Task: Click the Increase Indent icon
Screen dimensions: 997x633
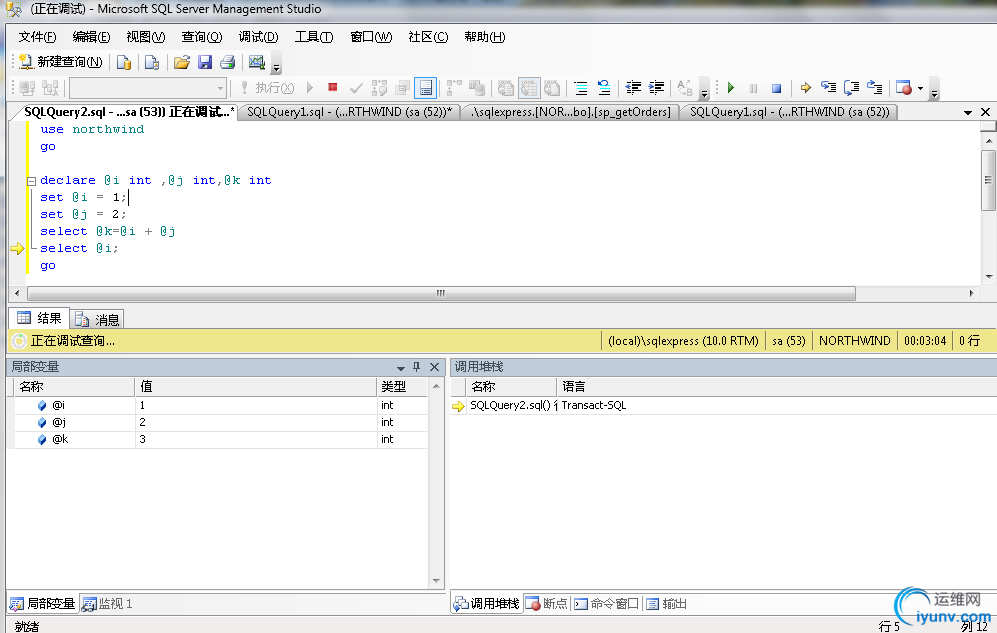Action: pos(656,88)
